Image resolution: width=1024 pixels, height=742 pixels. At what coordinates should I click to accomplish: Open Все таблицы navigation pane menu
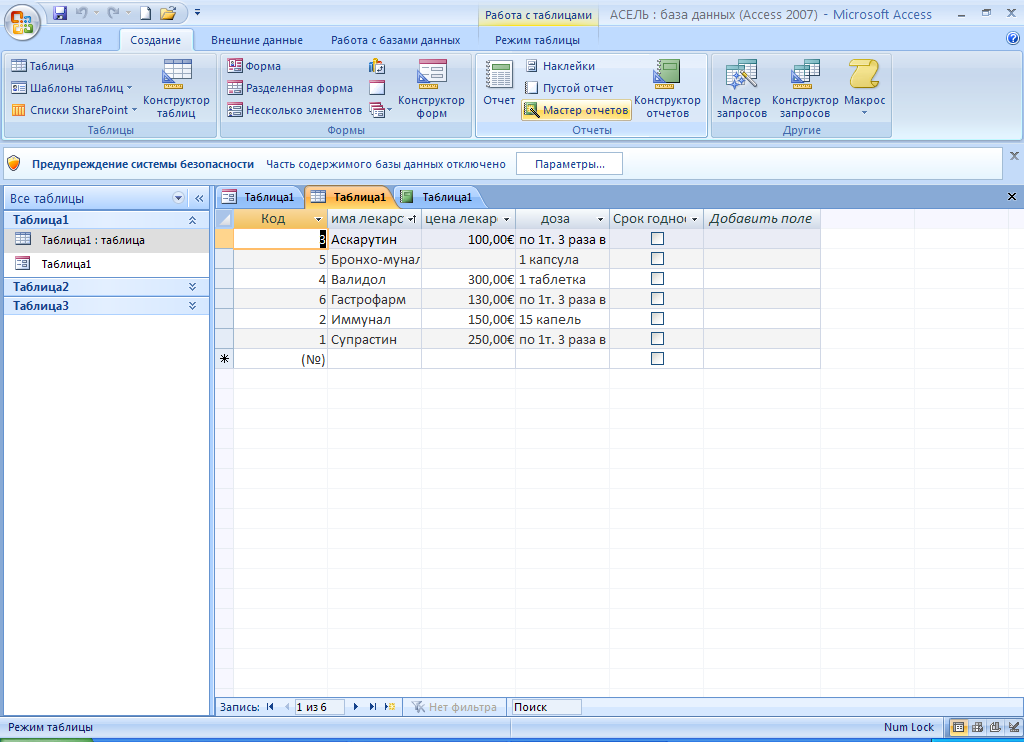(x=178, y=198)
